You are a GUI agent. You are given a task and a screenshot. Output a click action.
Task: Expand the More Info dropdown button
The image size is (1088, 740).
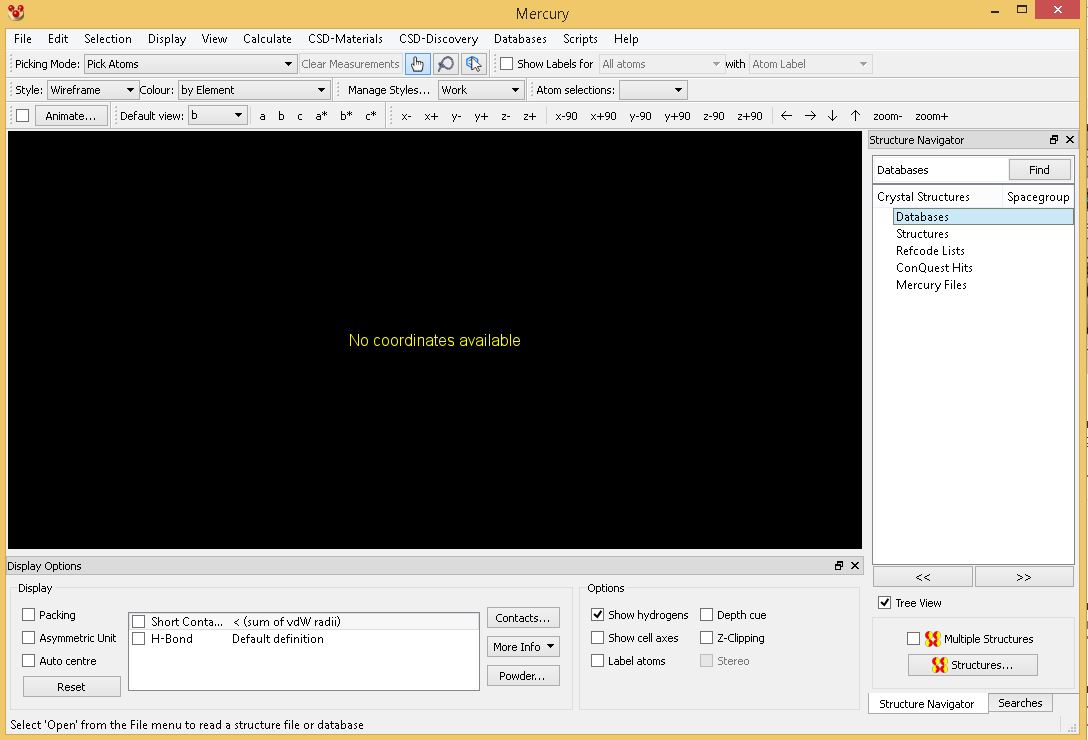523,646
